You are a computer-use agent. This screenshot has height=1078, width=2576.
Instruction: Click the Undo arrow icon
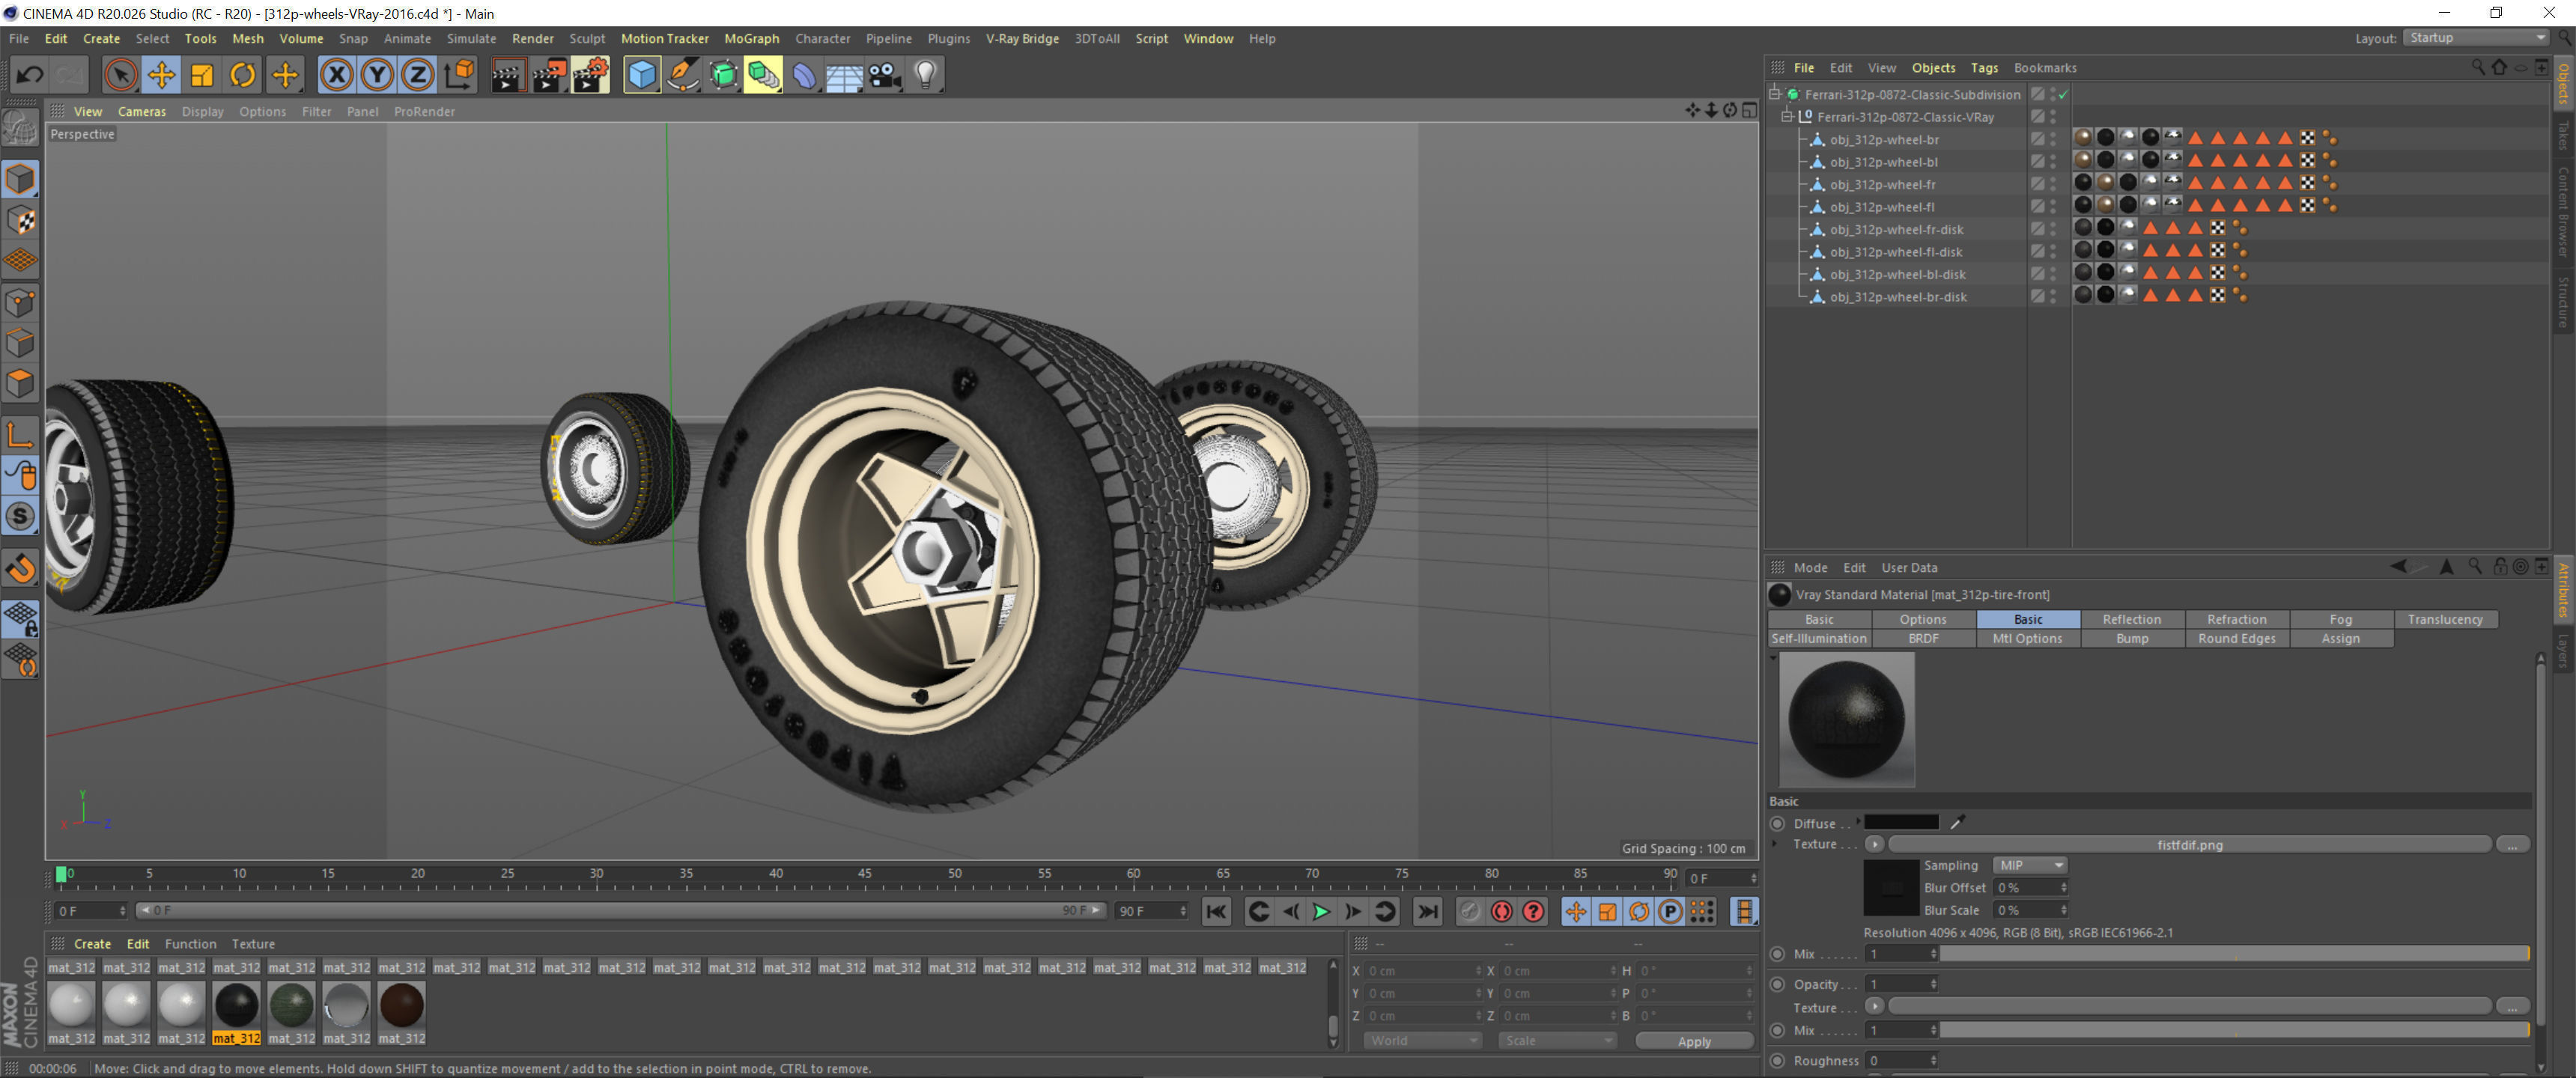(x=30, y=75)
